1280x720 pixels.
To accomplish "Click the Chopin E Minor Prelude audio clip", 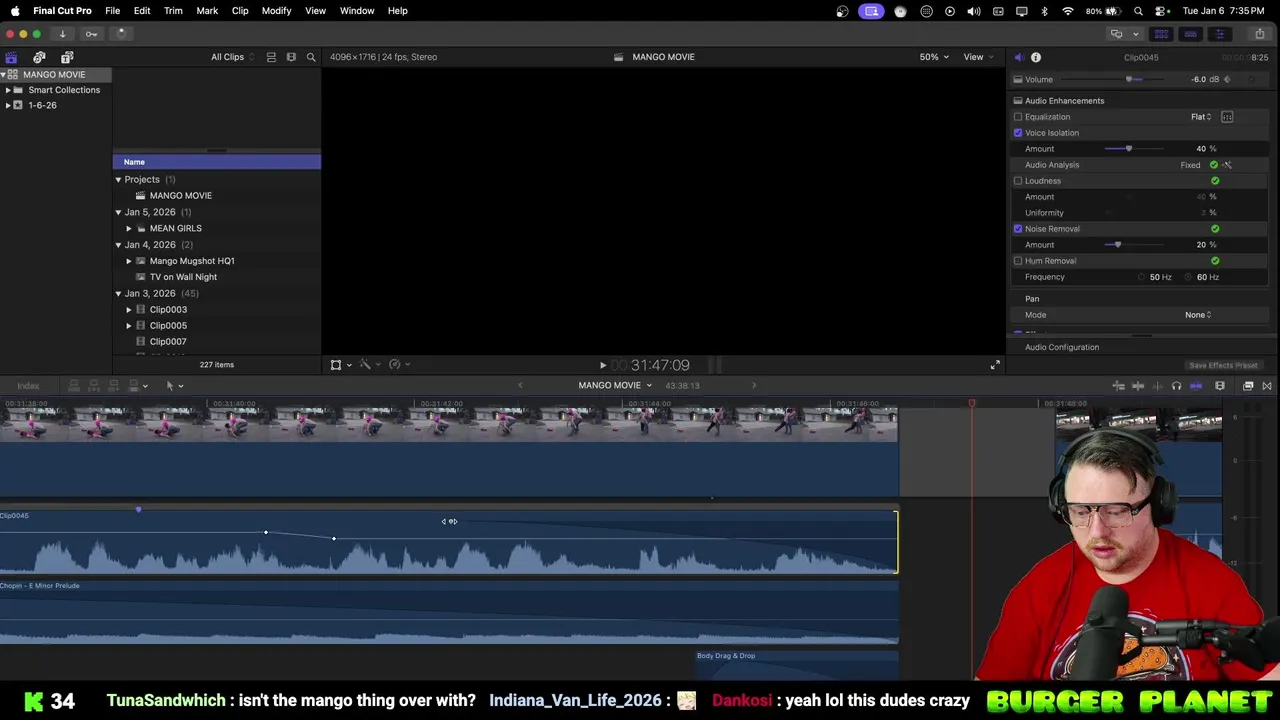I will pos(449,612).
